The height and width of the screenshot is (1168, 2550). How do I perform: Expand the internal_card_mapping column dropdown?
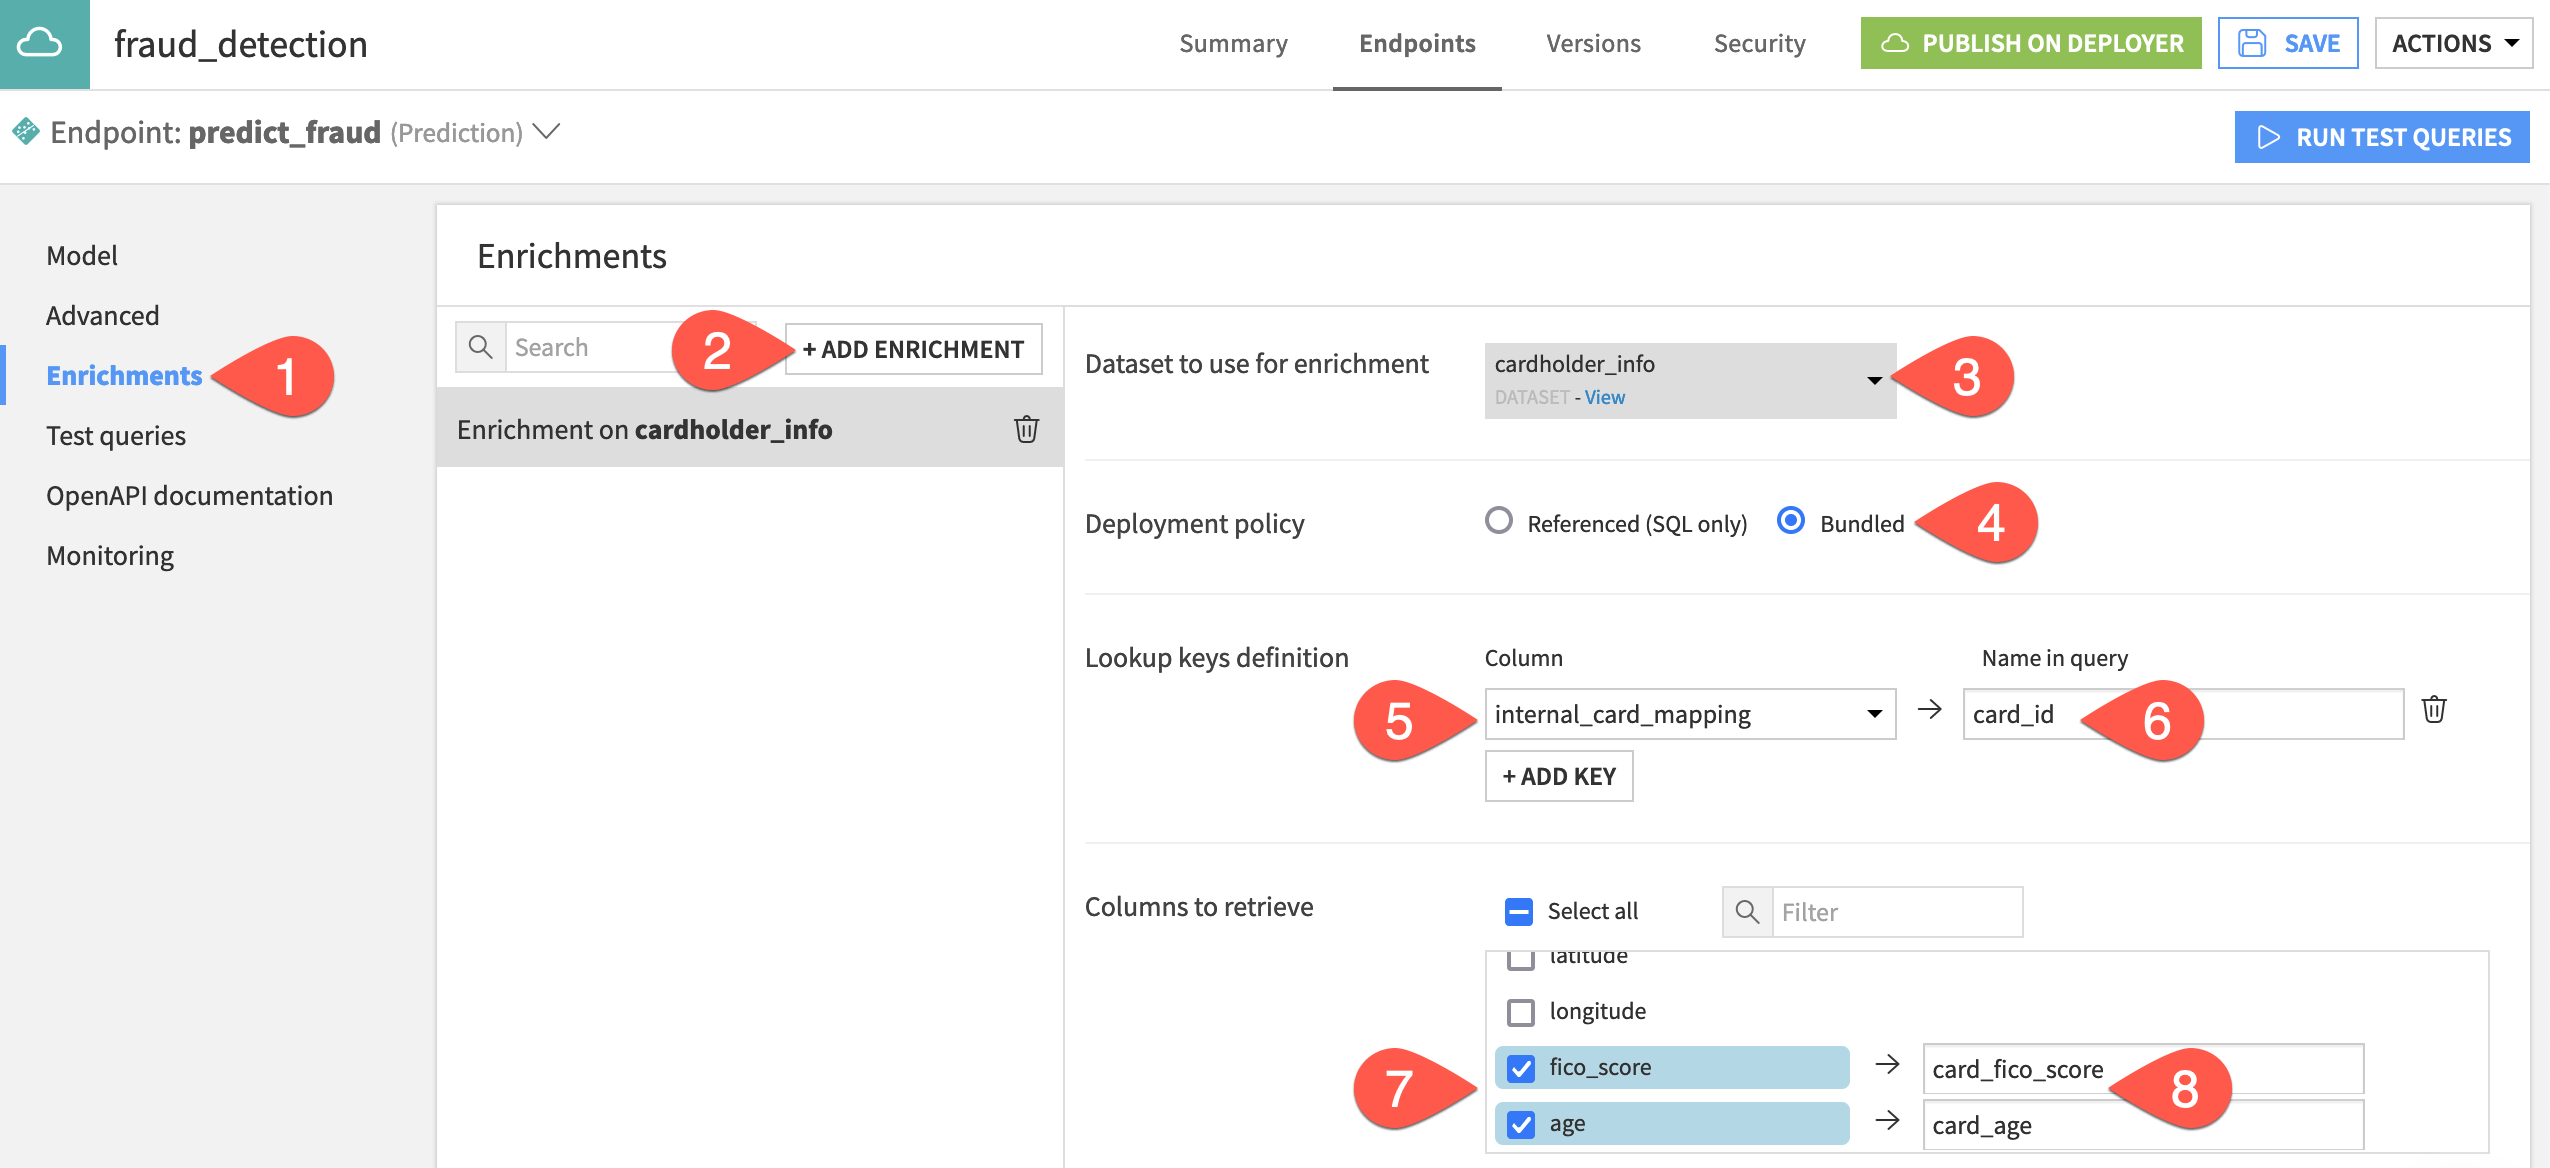pyautogui.click(x=1874, y=713)
